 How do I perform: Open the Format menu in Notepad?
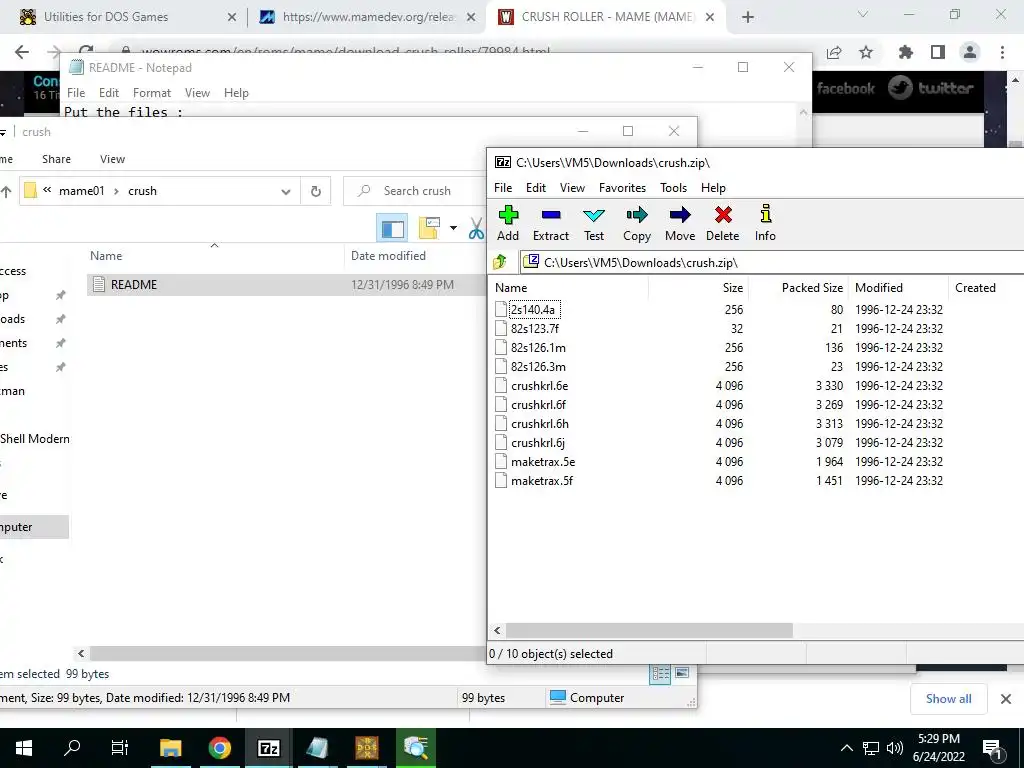point(152,93)
